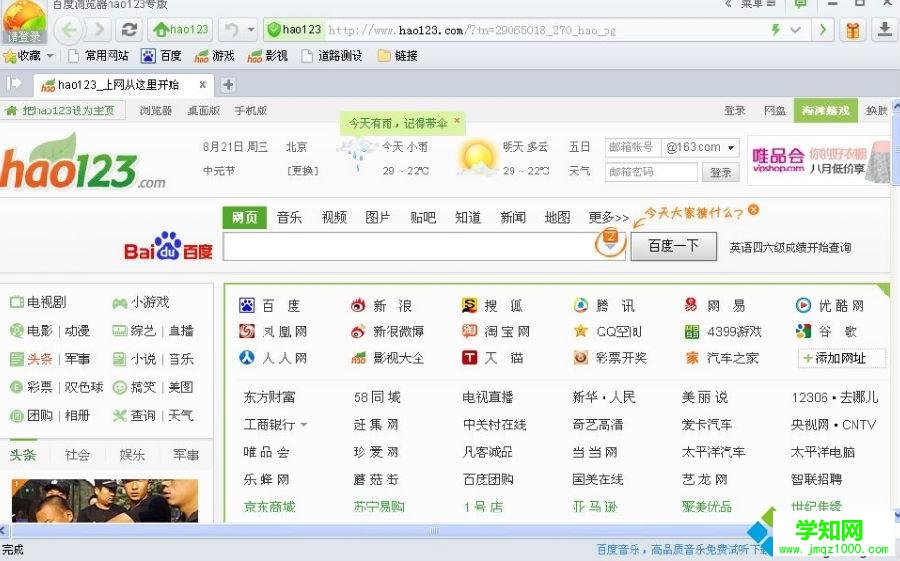Image resolution: width=900 pixels, height=561 pixels.
Task: Open 英语四六级成绩开始查询 link
Action: click(x=790, y=247)
